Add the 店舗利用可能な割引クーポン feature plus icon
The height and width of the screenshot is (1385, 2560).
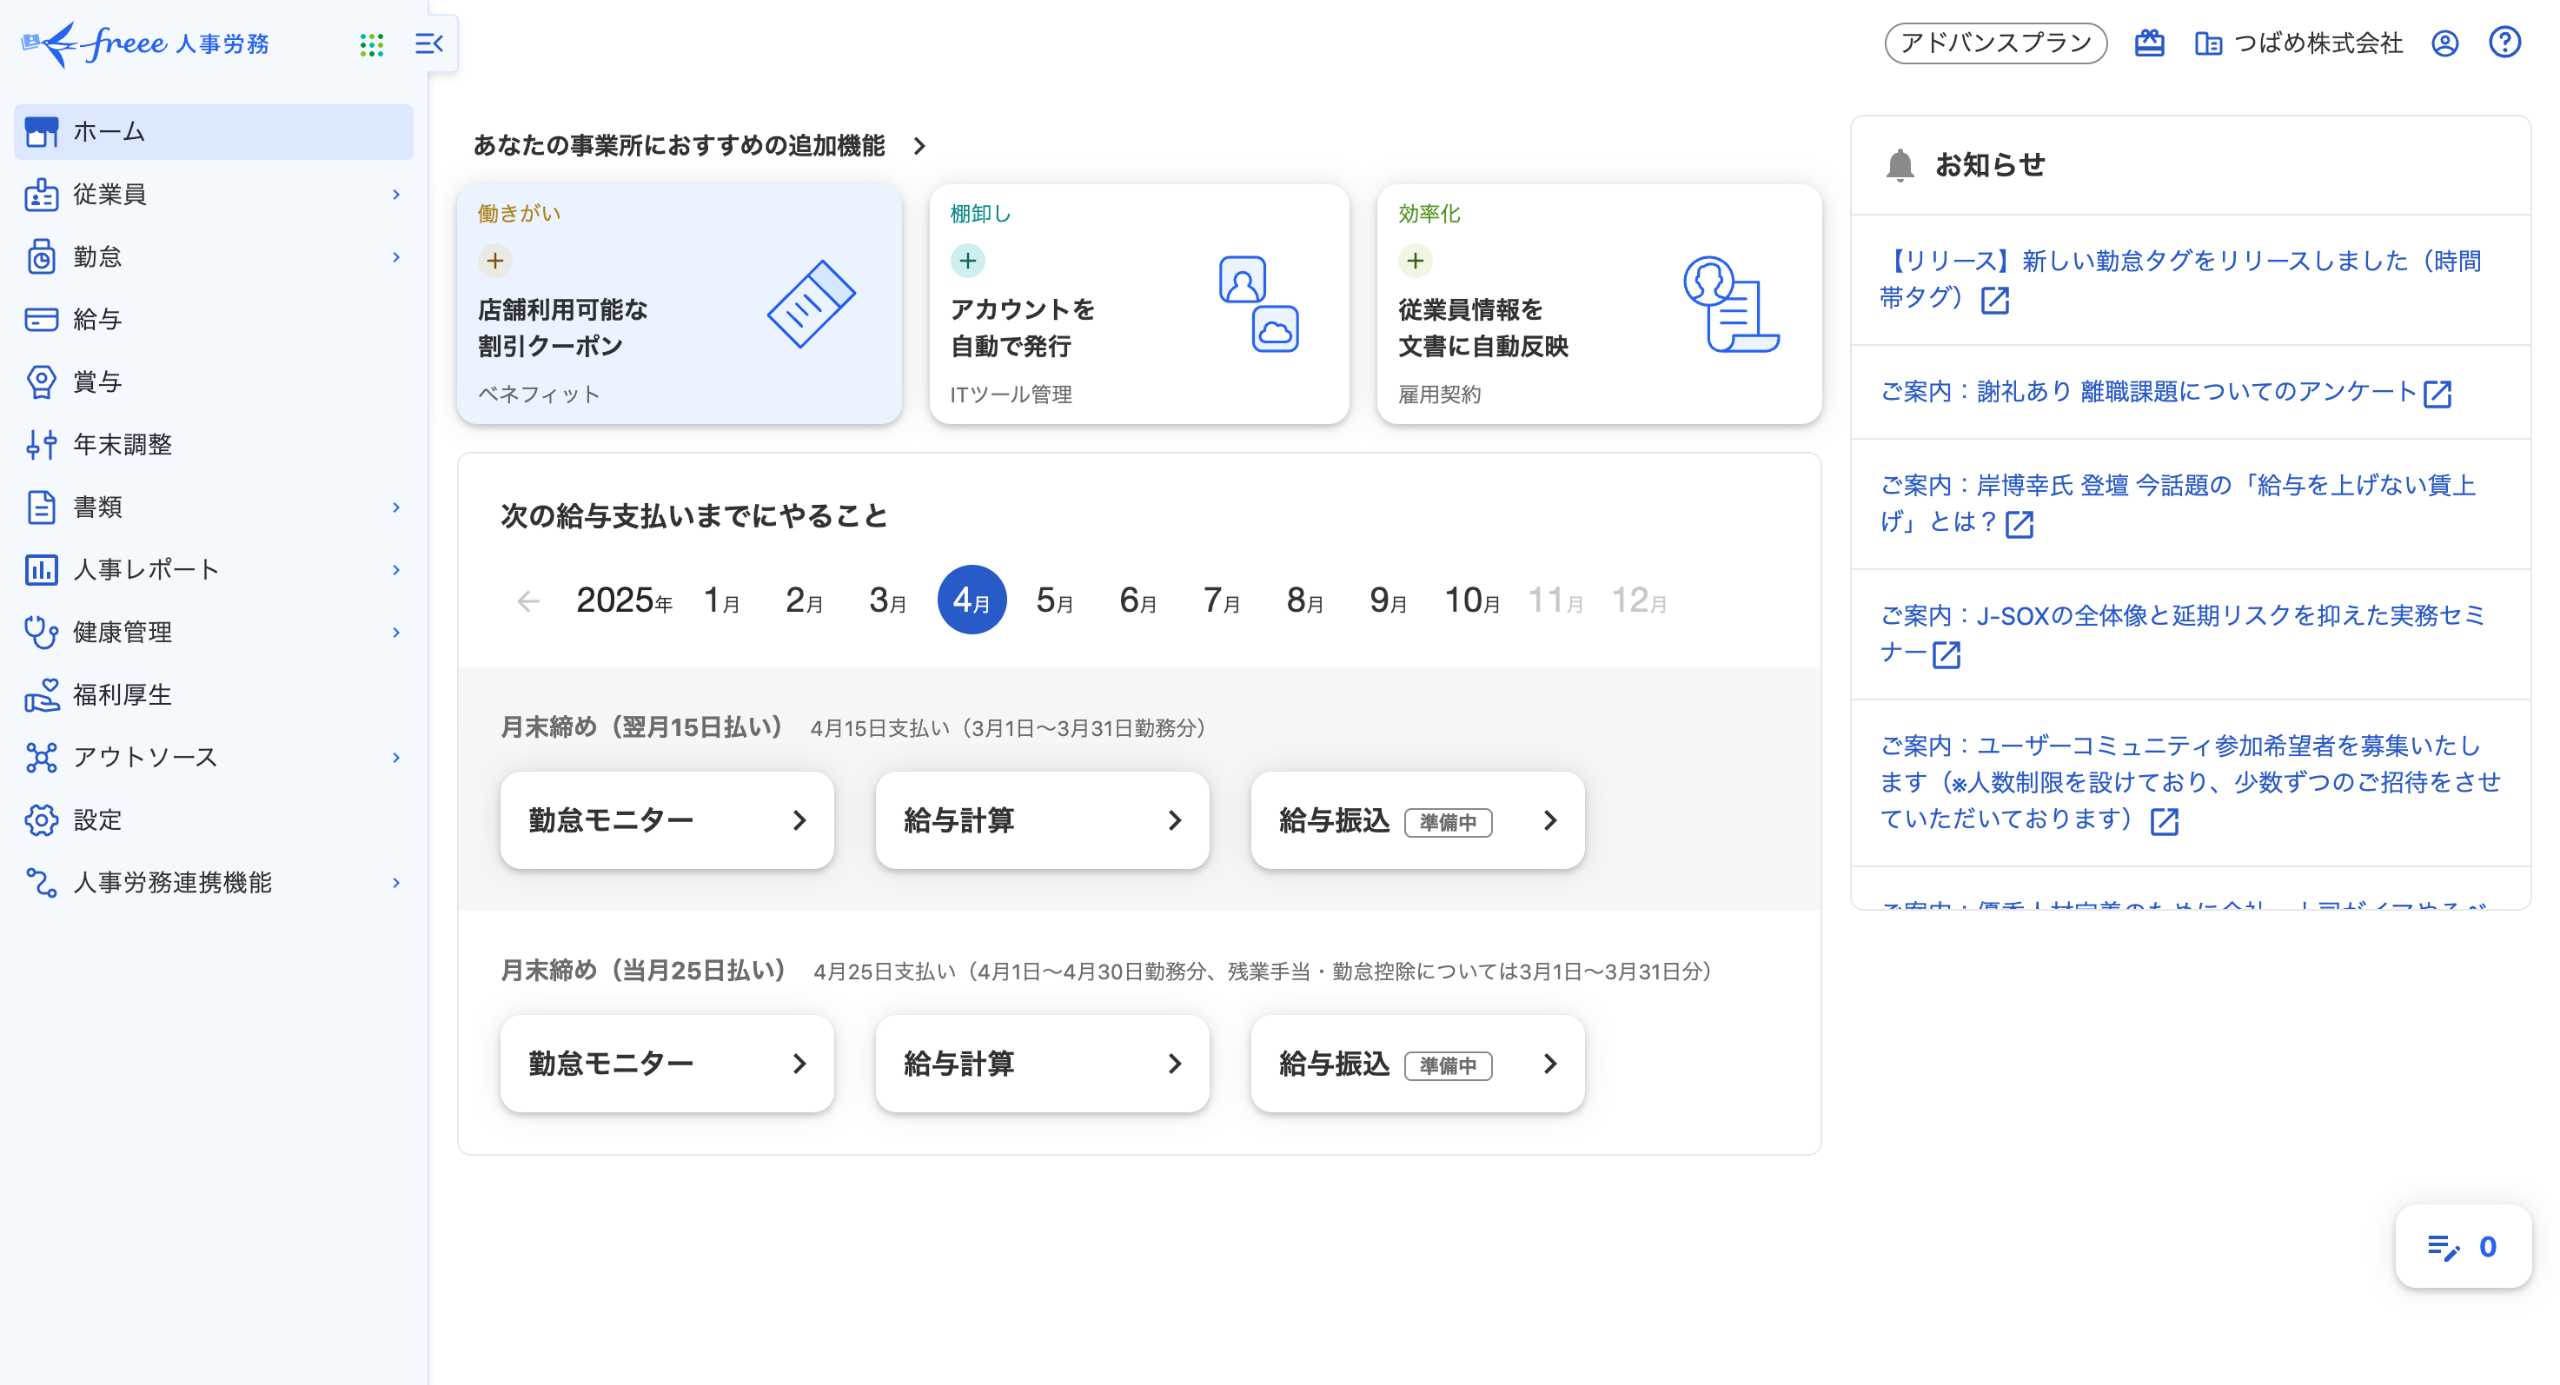tap(495, 261)
